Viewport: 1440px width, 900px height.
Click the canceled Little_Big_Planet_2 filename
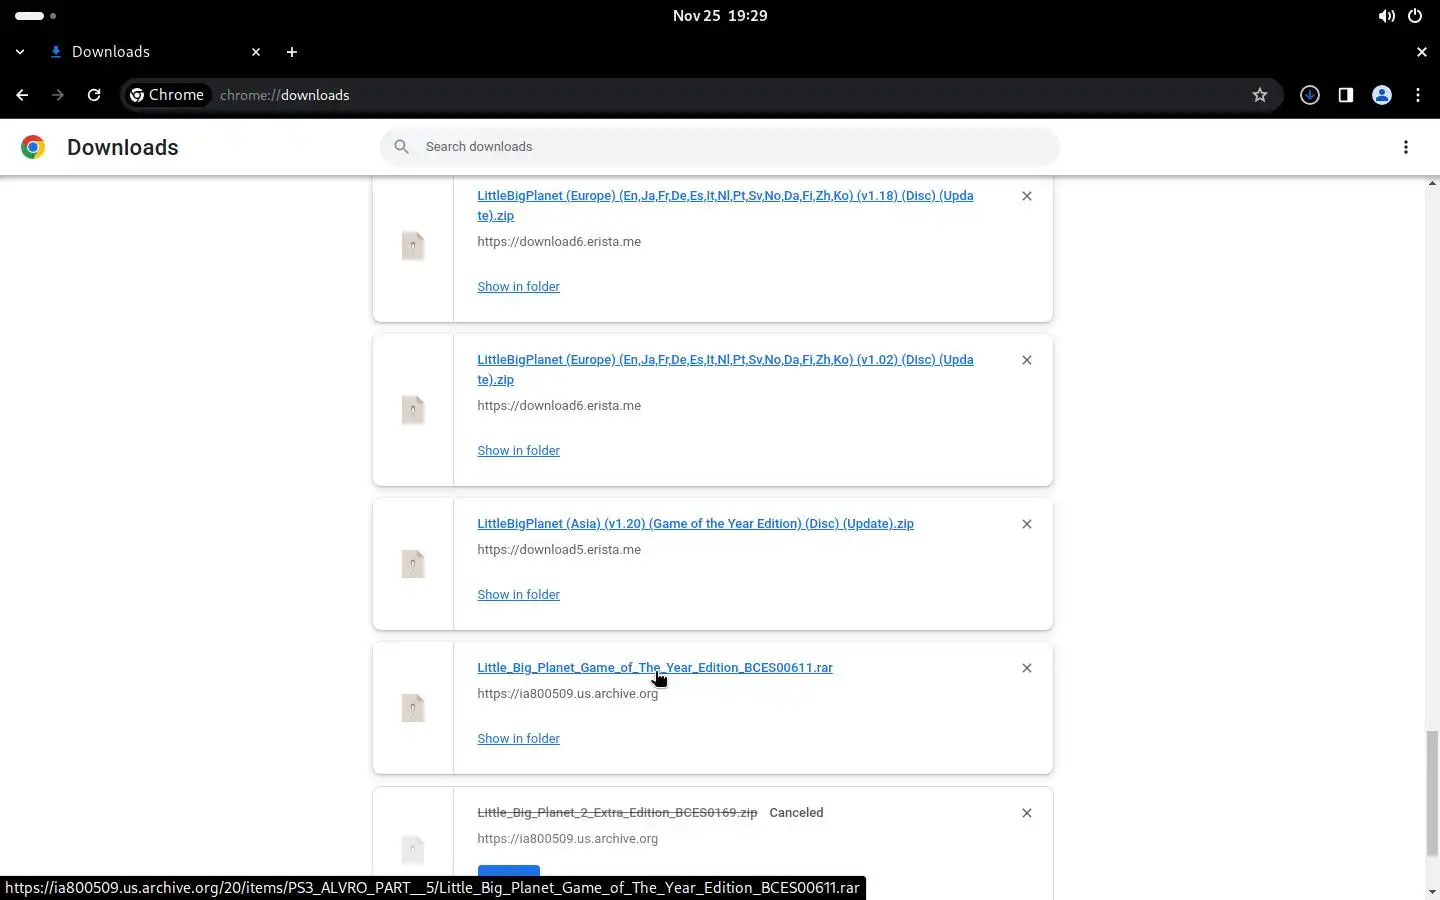click(617, 813)
